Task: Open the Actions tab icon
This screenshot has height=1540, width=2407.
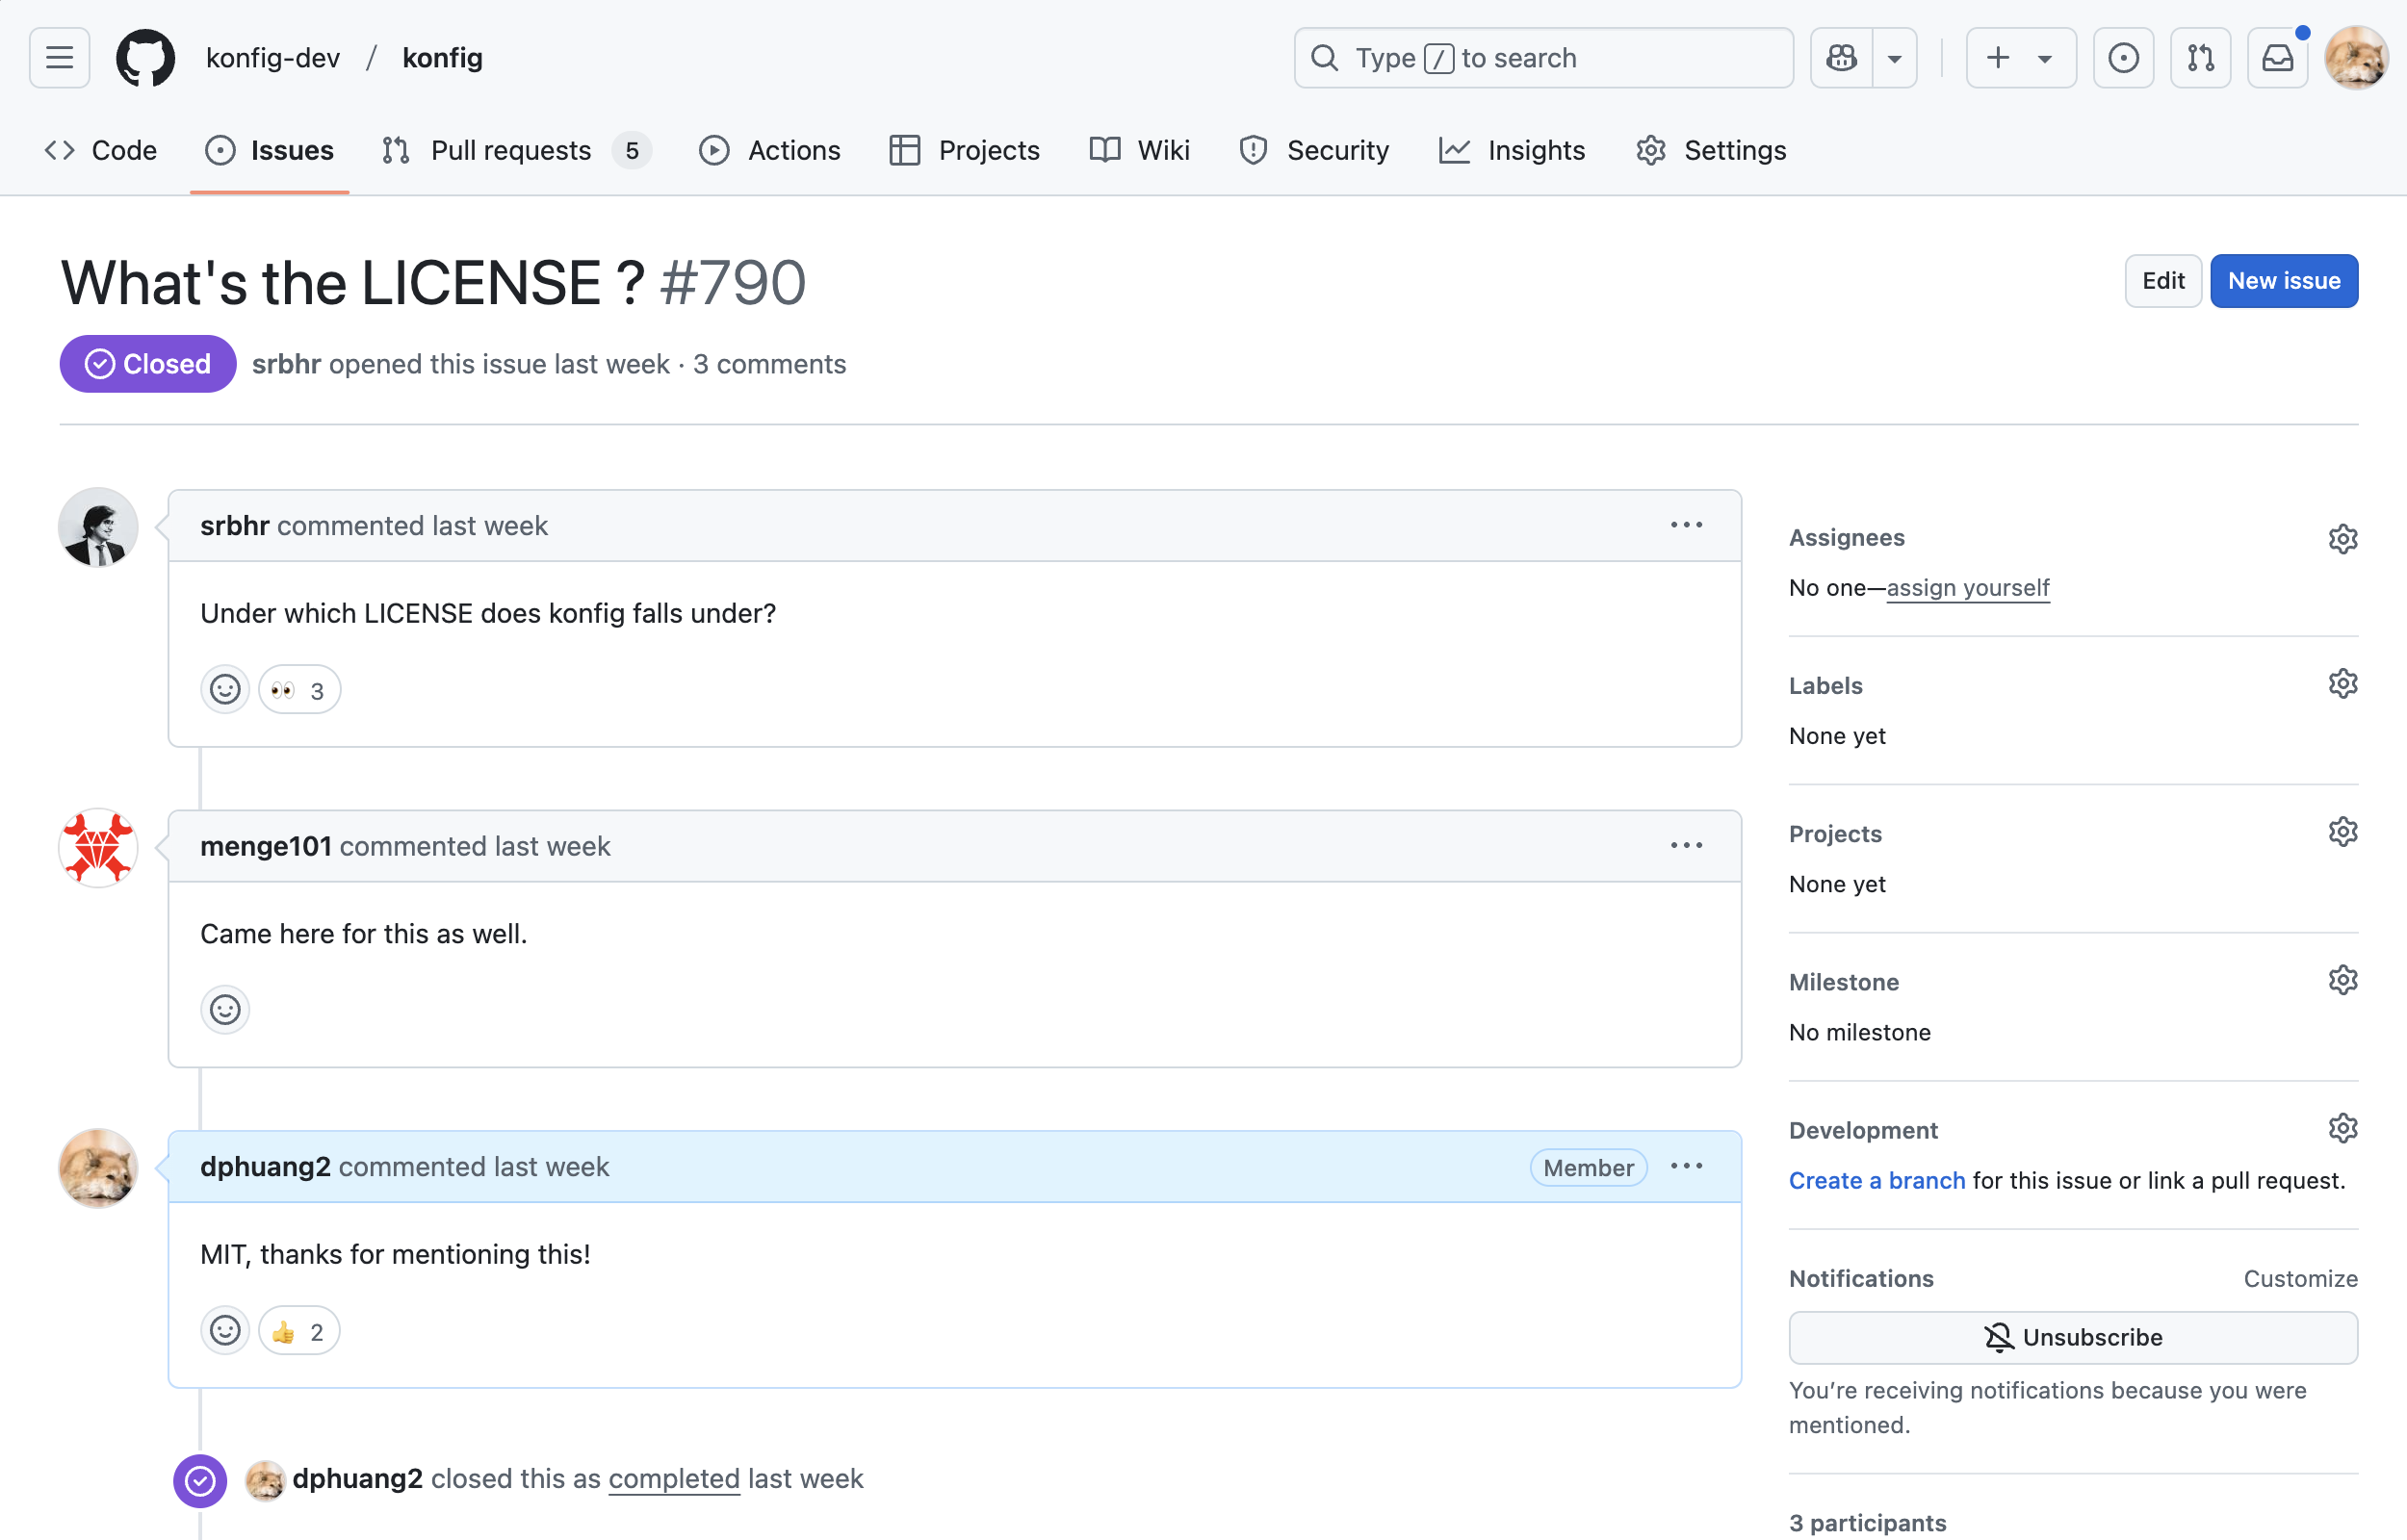Action: (x=715, y=149)
